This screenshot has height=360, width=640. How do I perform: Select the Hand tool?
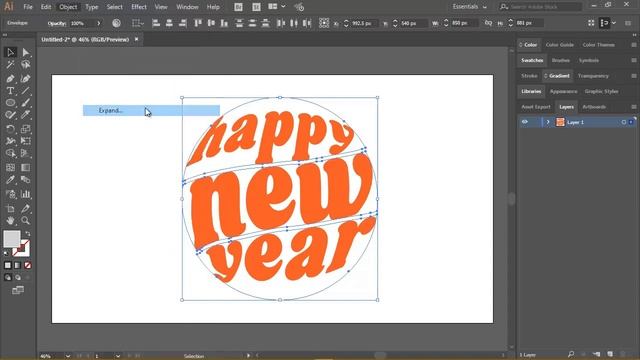coord(11,221)
